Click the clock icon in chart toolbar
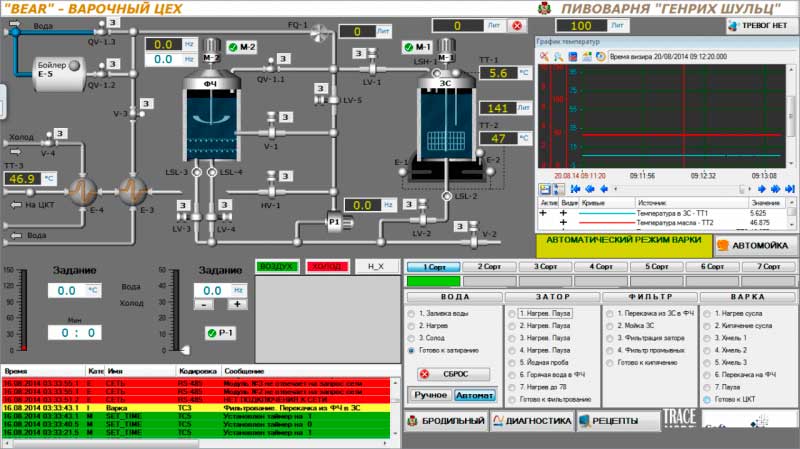Viewport: 800px width, 449px height. (x=601, y=57)
